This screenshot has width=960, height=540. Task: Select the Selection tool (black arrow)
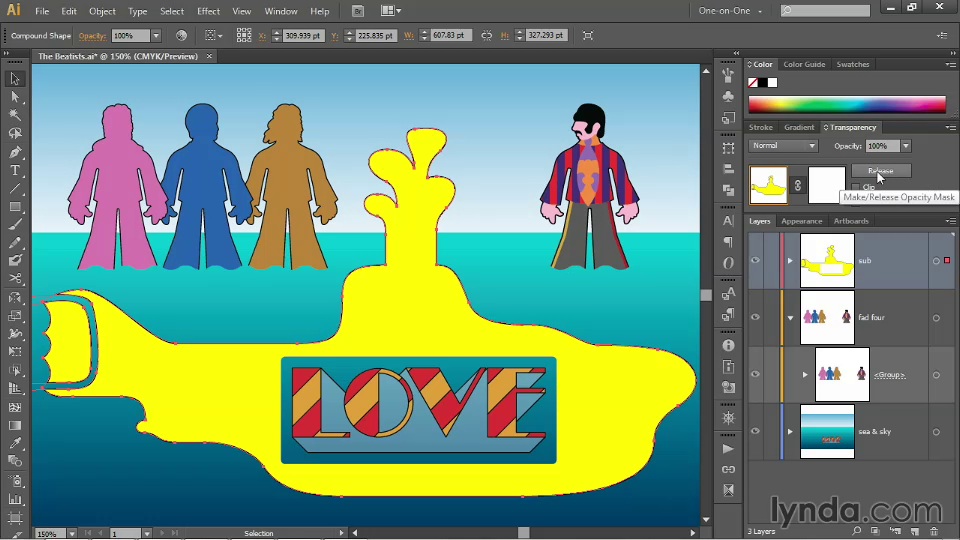[x=15, y=79]
